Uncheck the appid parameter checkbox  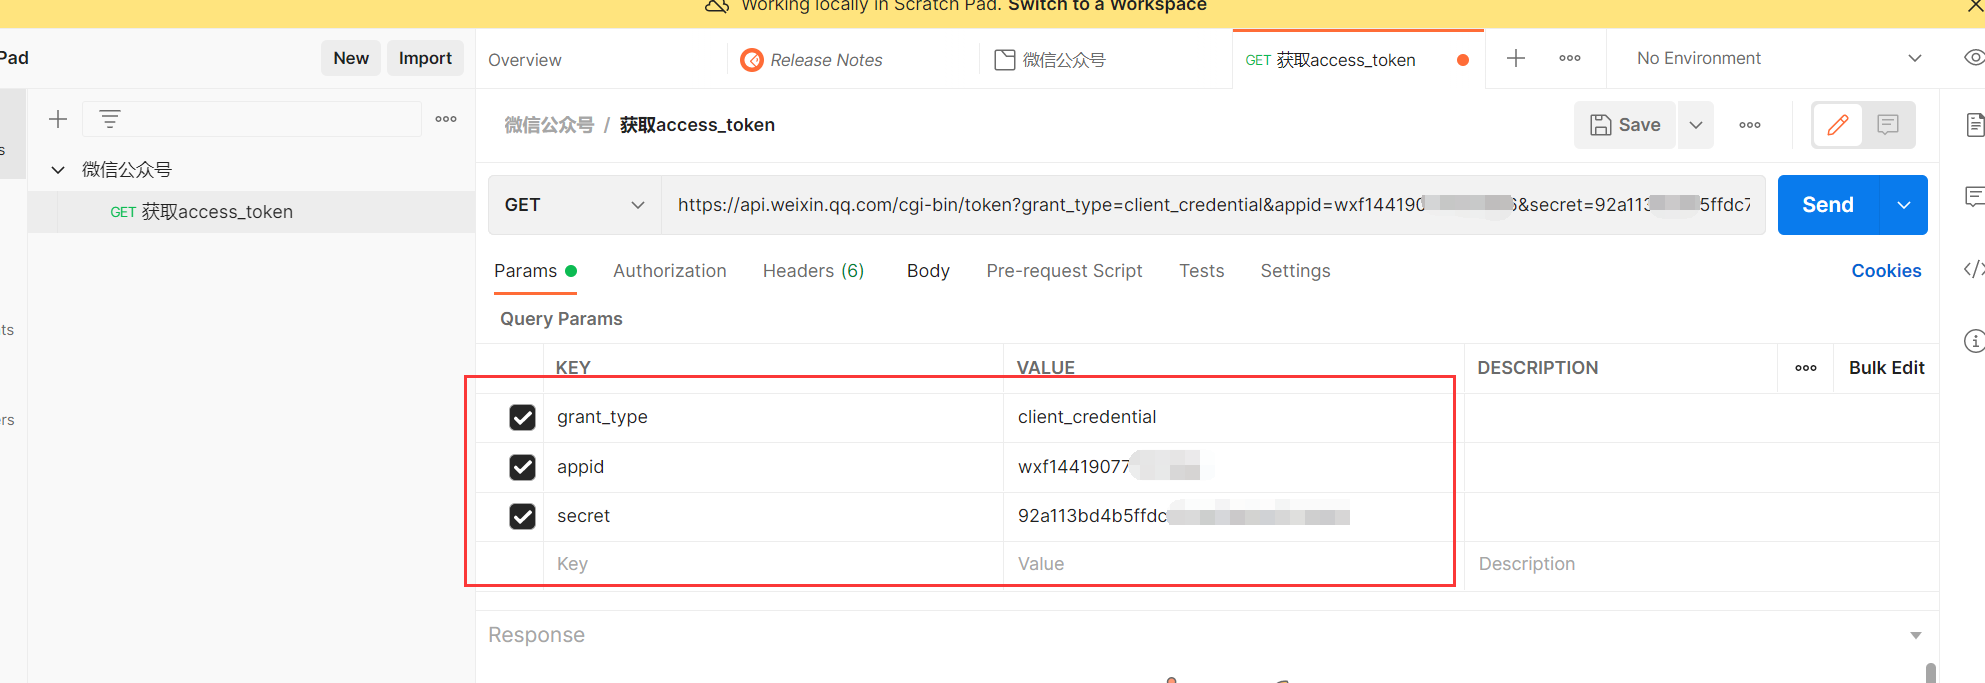[522, 467]
